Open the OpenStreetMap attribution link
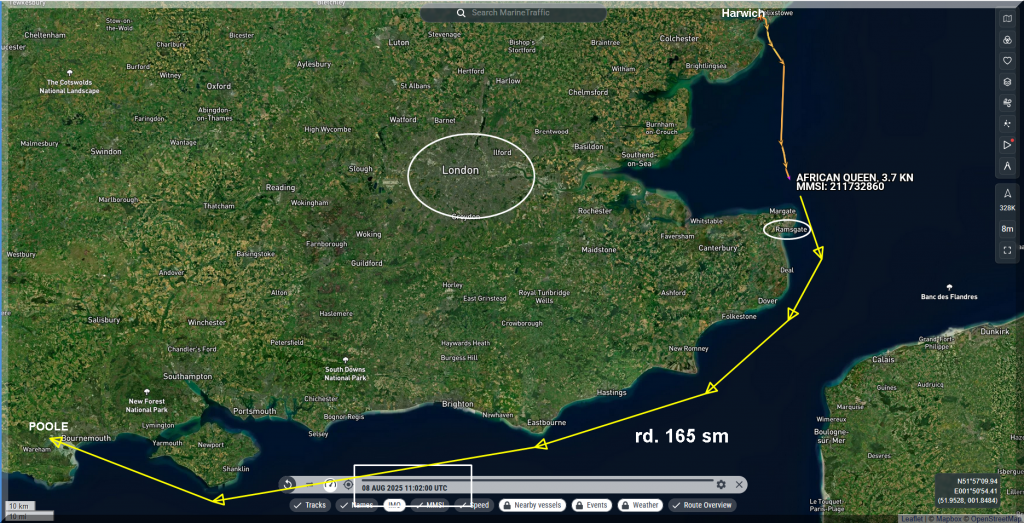The image size is (1024, 523). tap(991, 518)
